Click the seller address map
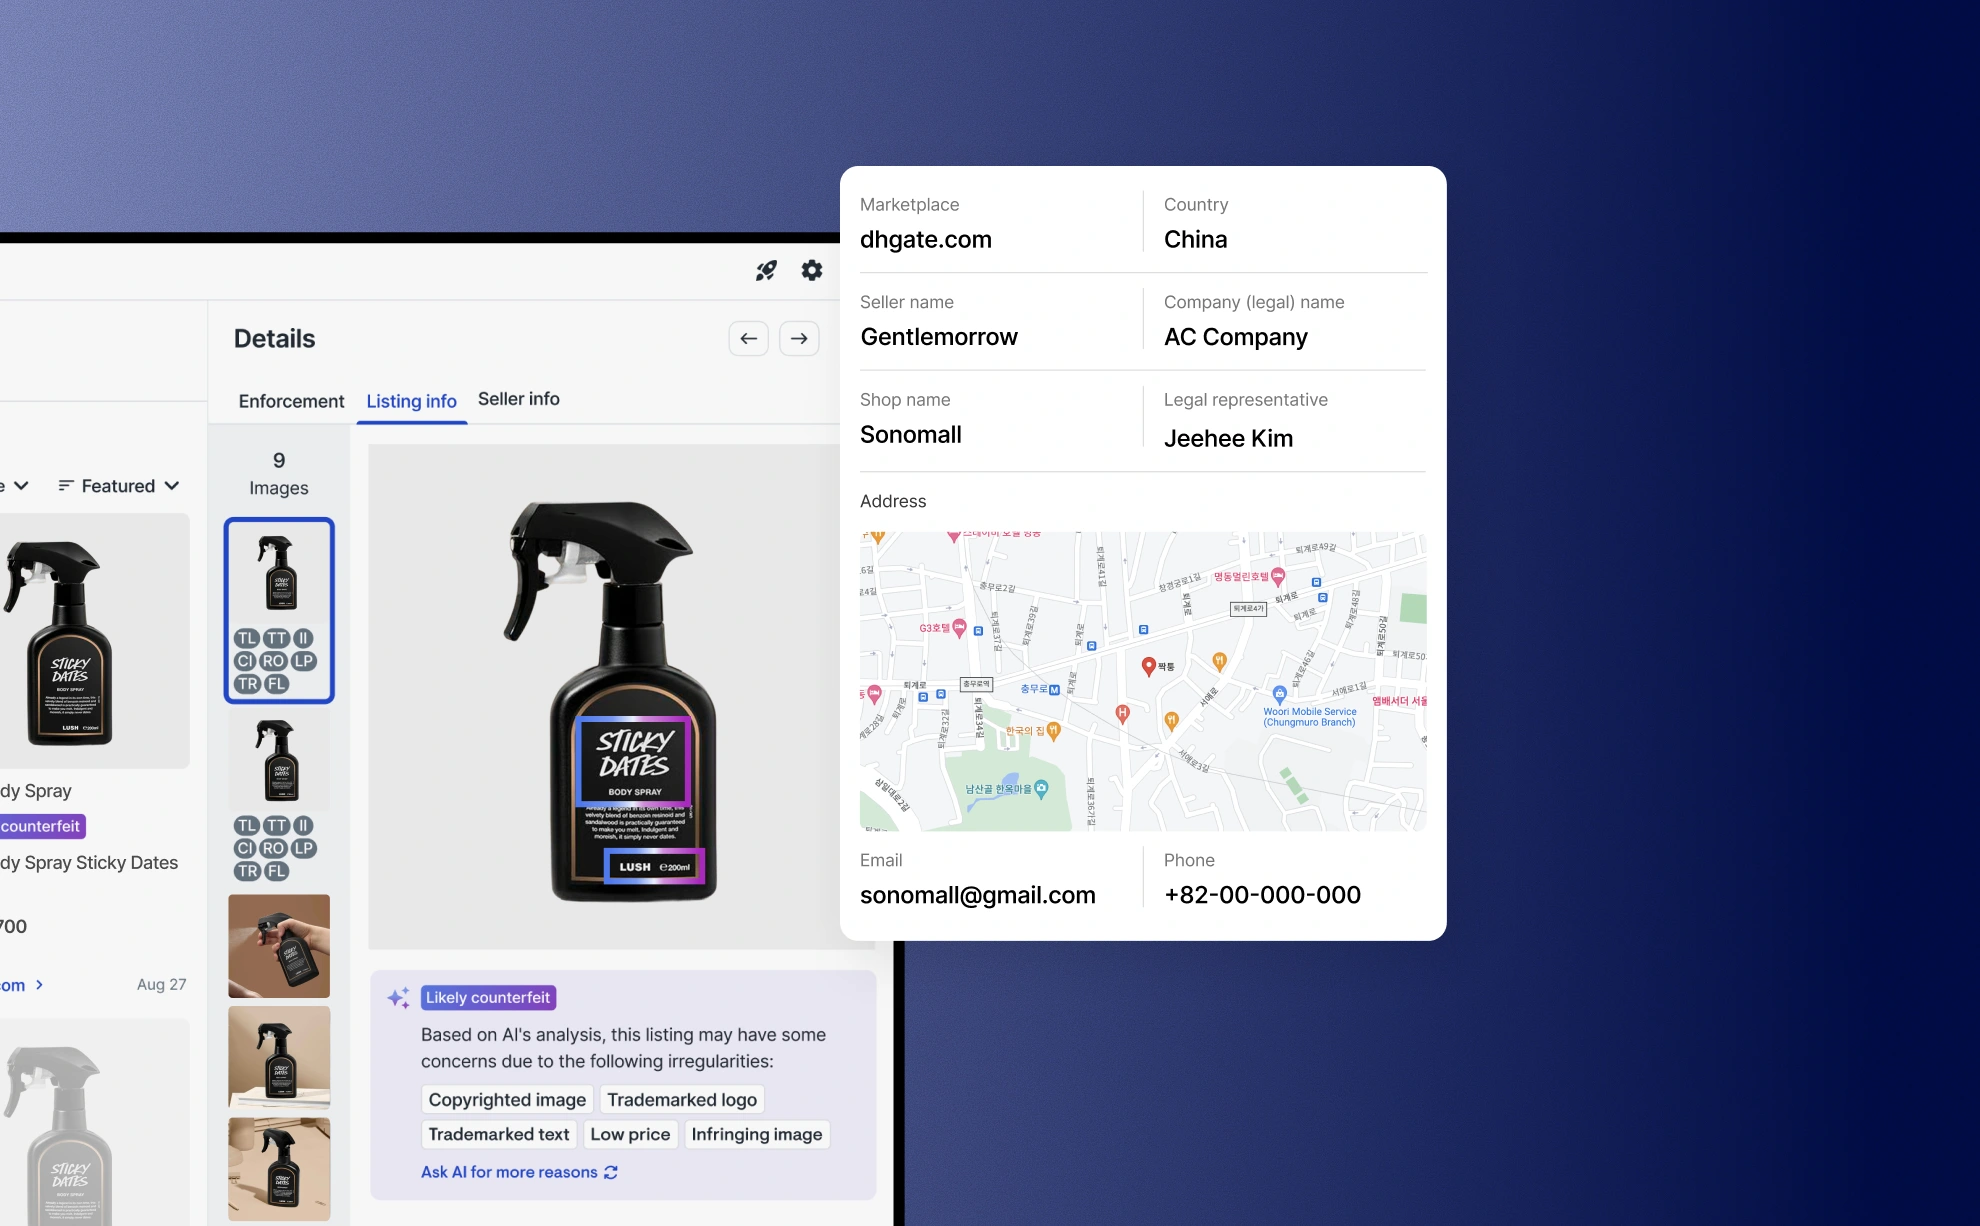The width and height of the screenshot is (1980, 1226). tap(1143, 680)
